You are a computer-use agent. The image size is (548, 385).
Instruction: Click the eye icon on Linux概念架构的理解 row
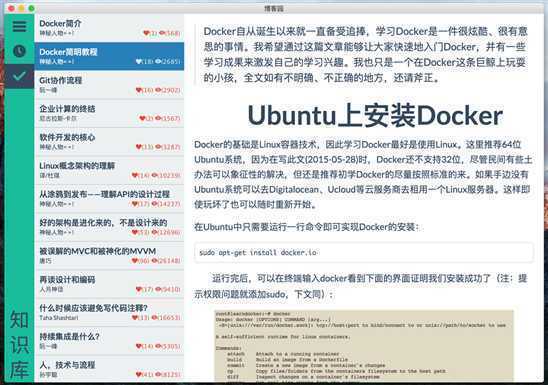(154, 175)
